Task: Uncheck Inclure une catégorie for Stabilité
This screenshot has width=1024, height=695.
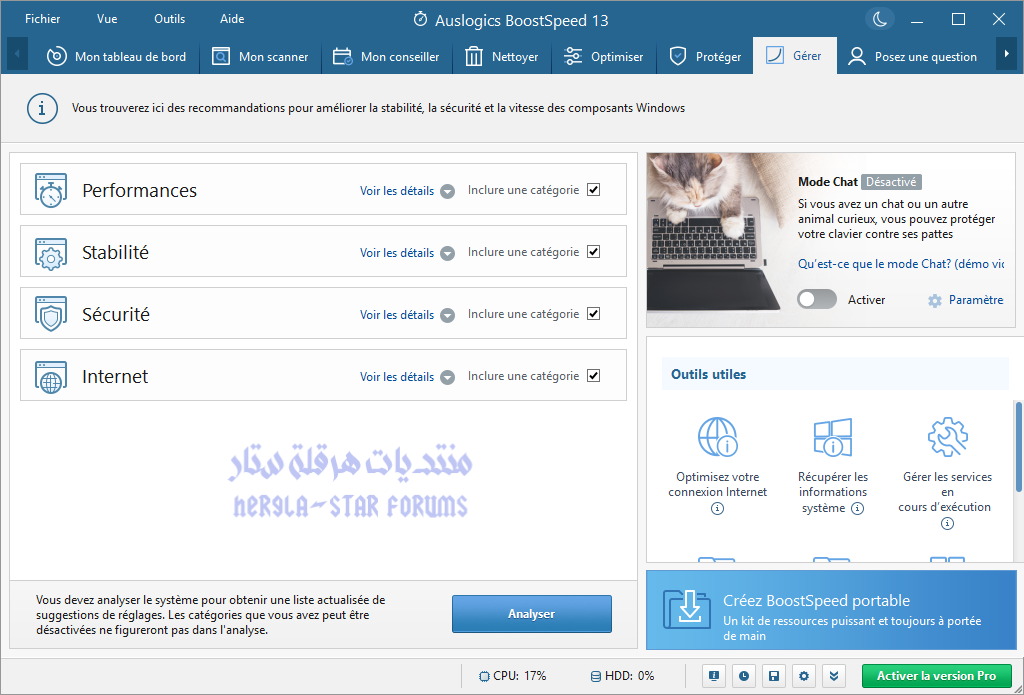Action: tap(594, 252)
